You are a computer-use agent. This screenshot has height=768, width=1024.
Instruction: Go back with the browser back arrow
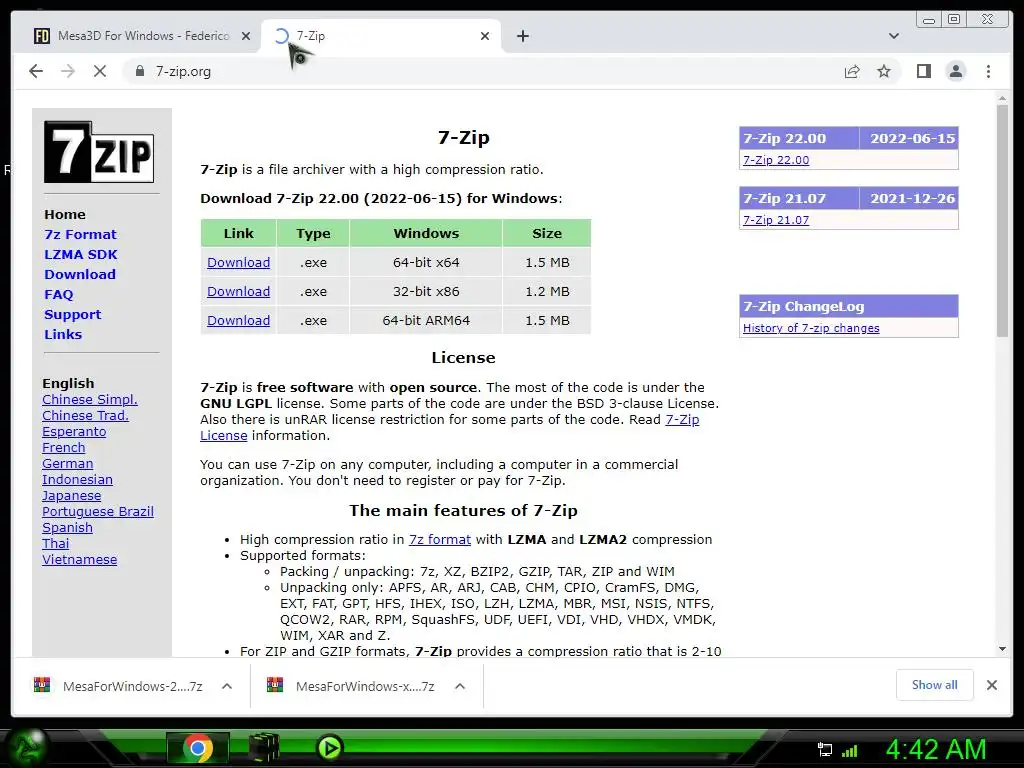click(x=36, y=71)
